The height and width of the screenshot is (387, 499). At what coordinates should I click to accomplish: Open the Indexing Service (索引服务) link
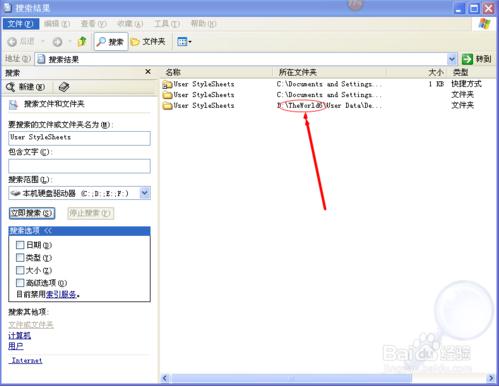pyautogui.click(x=61, y=294)
